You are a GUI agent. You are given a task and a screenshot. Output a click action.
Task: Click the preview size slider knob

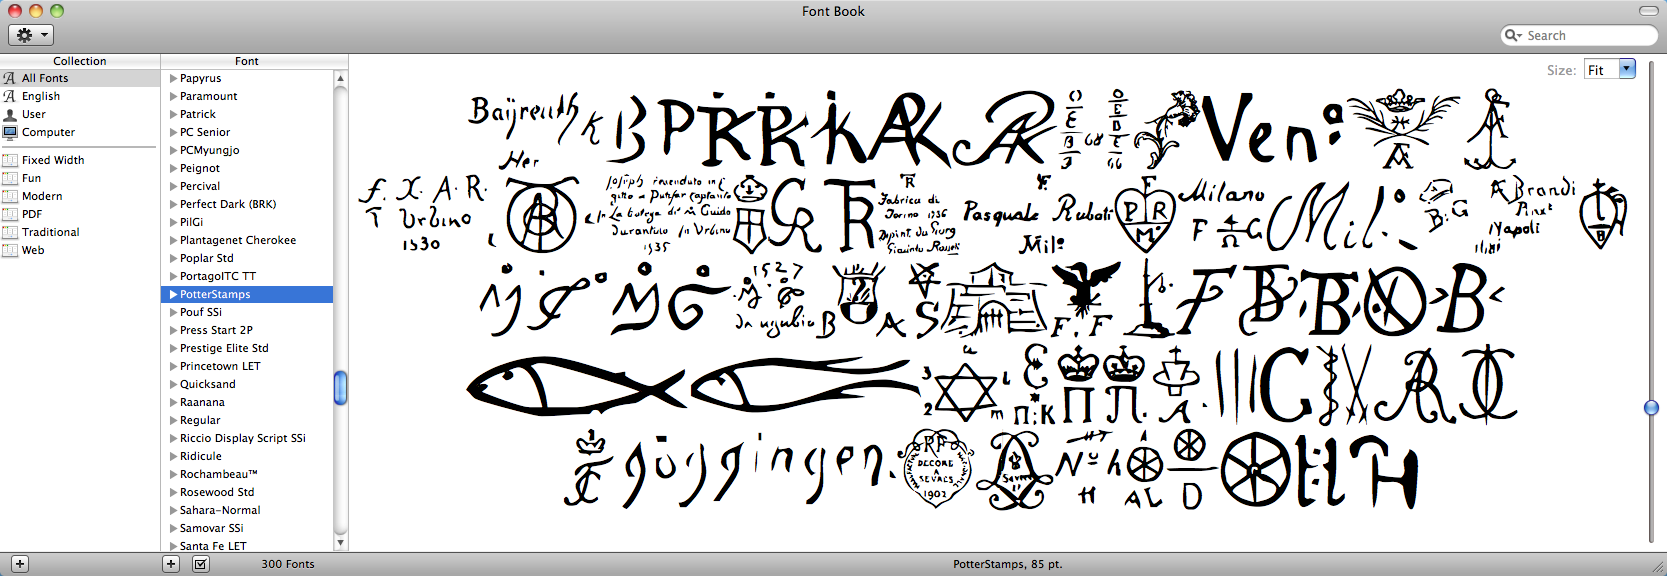coord(1651,408)
